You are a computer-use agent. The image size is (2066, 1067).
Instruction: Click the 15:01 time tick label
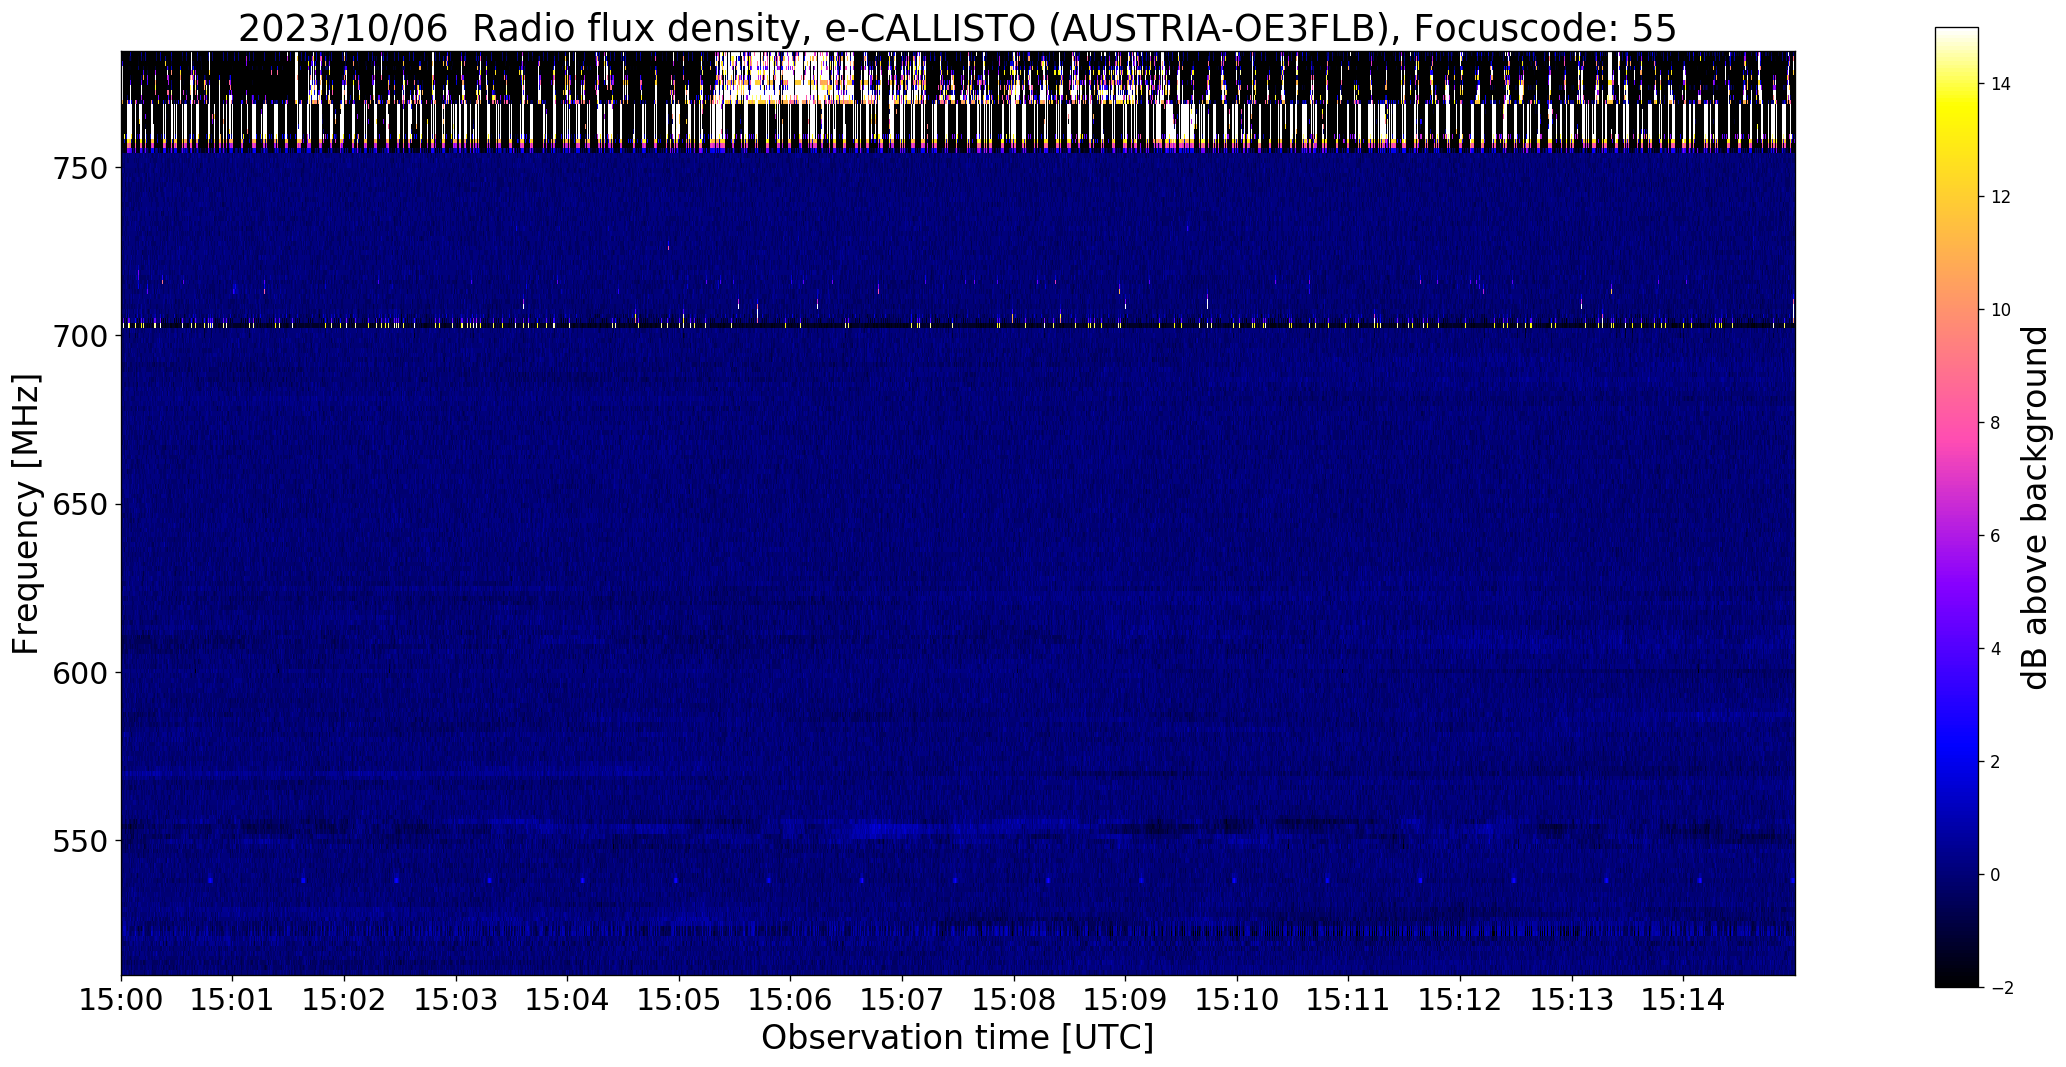pos(233,1000)
